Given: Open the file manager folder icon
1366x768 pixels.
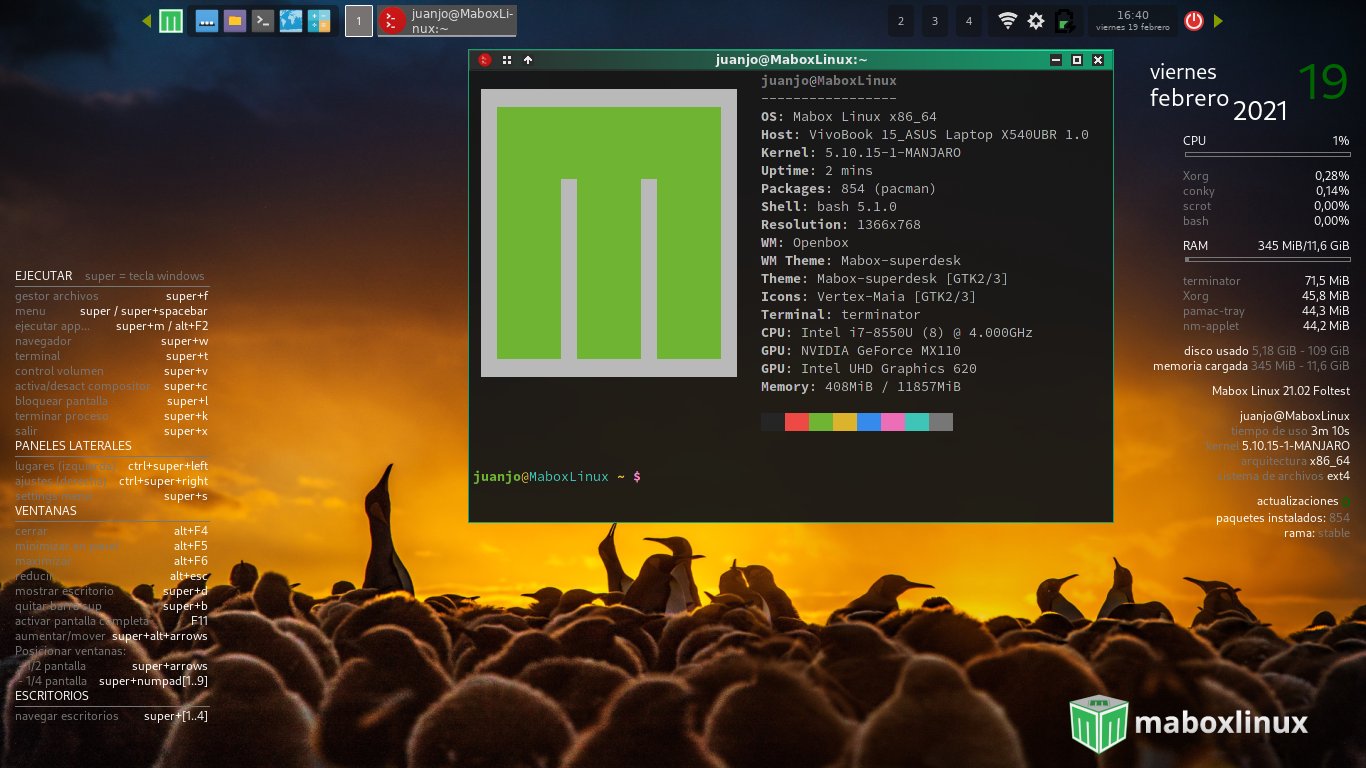Looking at the screenshot, I should click(x=235, y=21).
